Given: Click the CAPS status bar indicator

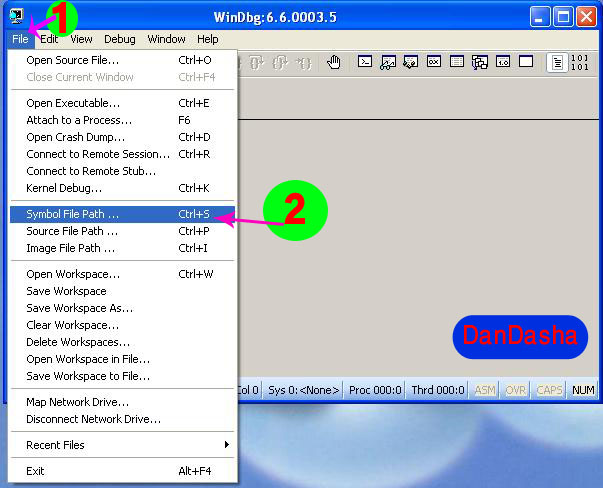Looking at the screenshot, I should (x=549, y=390).
